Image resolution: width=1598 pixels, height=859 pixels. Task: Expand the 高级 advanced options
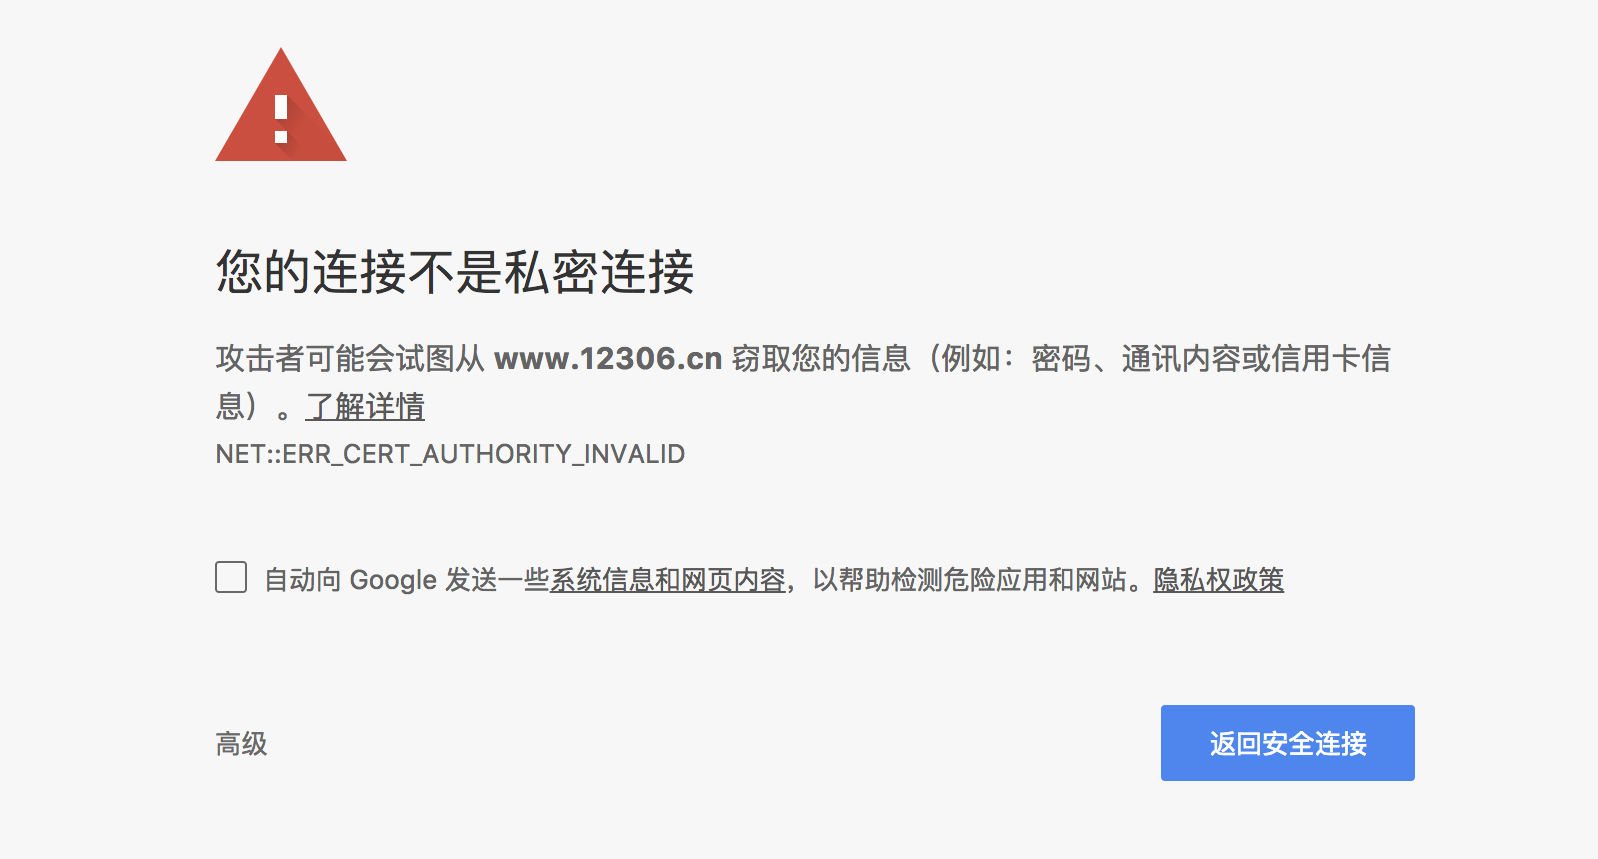click(241, 744)
